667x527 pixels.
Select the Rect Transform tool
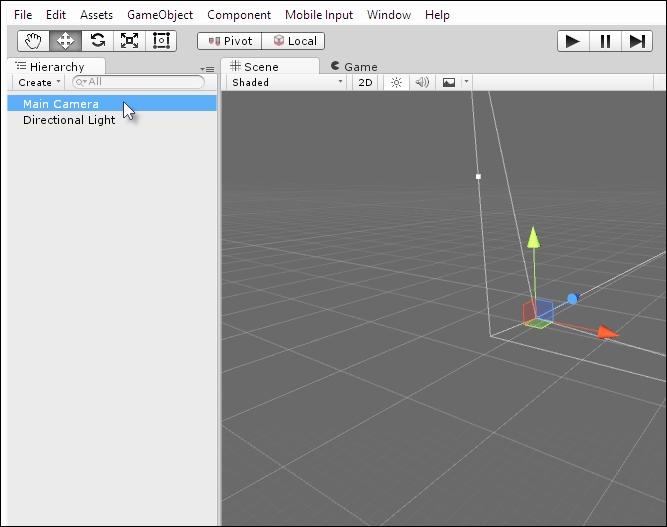pos(160,41)
